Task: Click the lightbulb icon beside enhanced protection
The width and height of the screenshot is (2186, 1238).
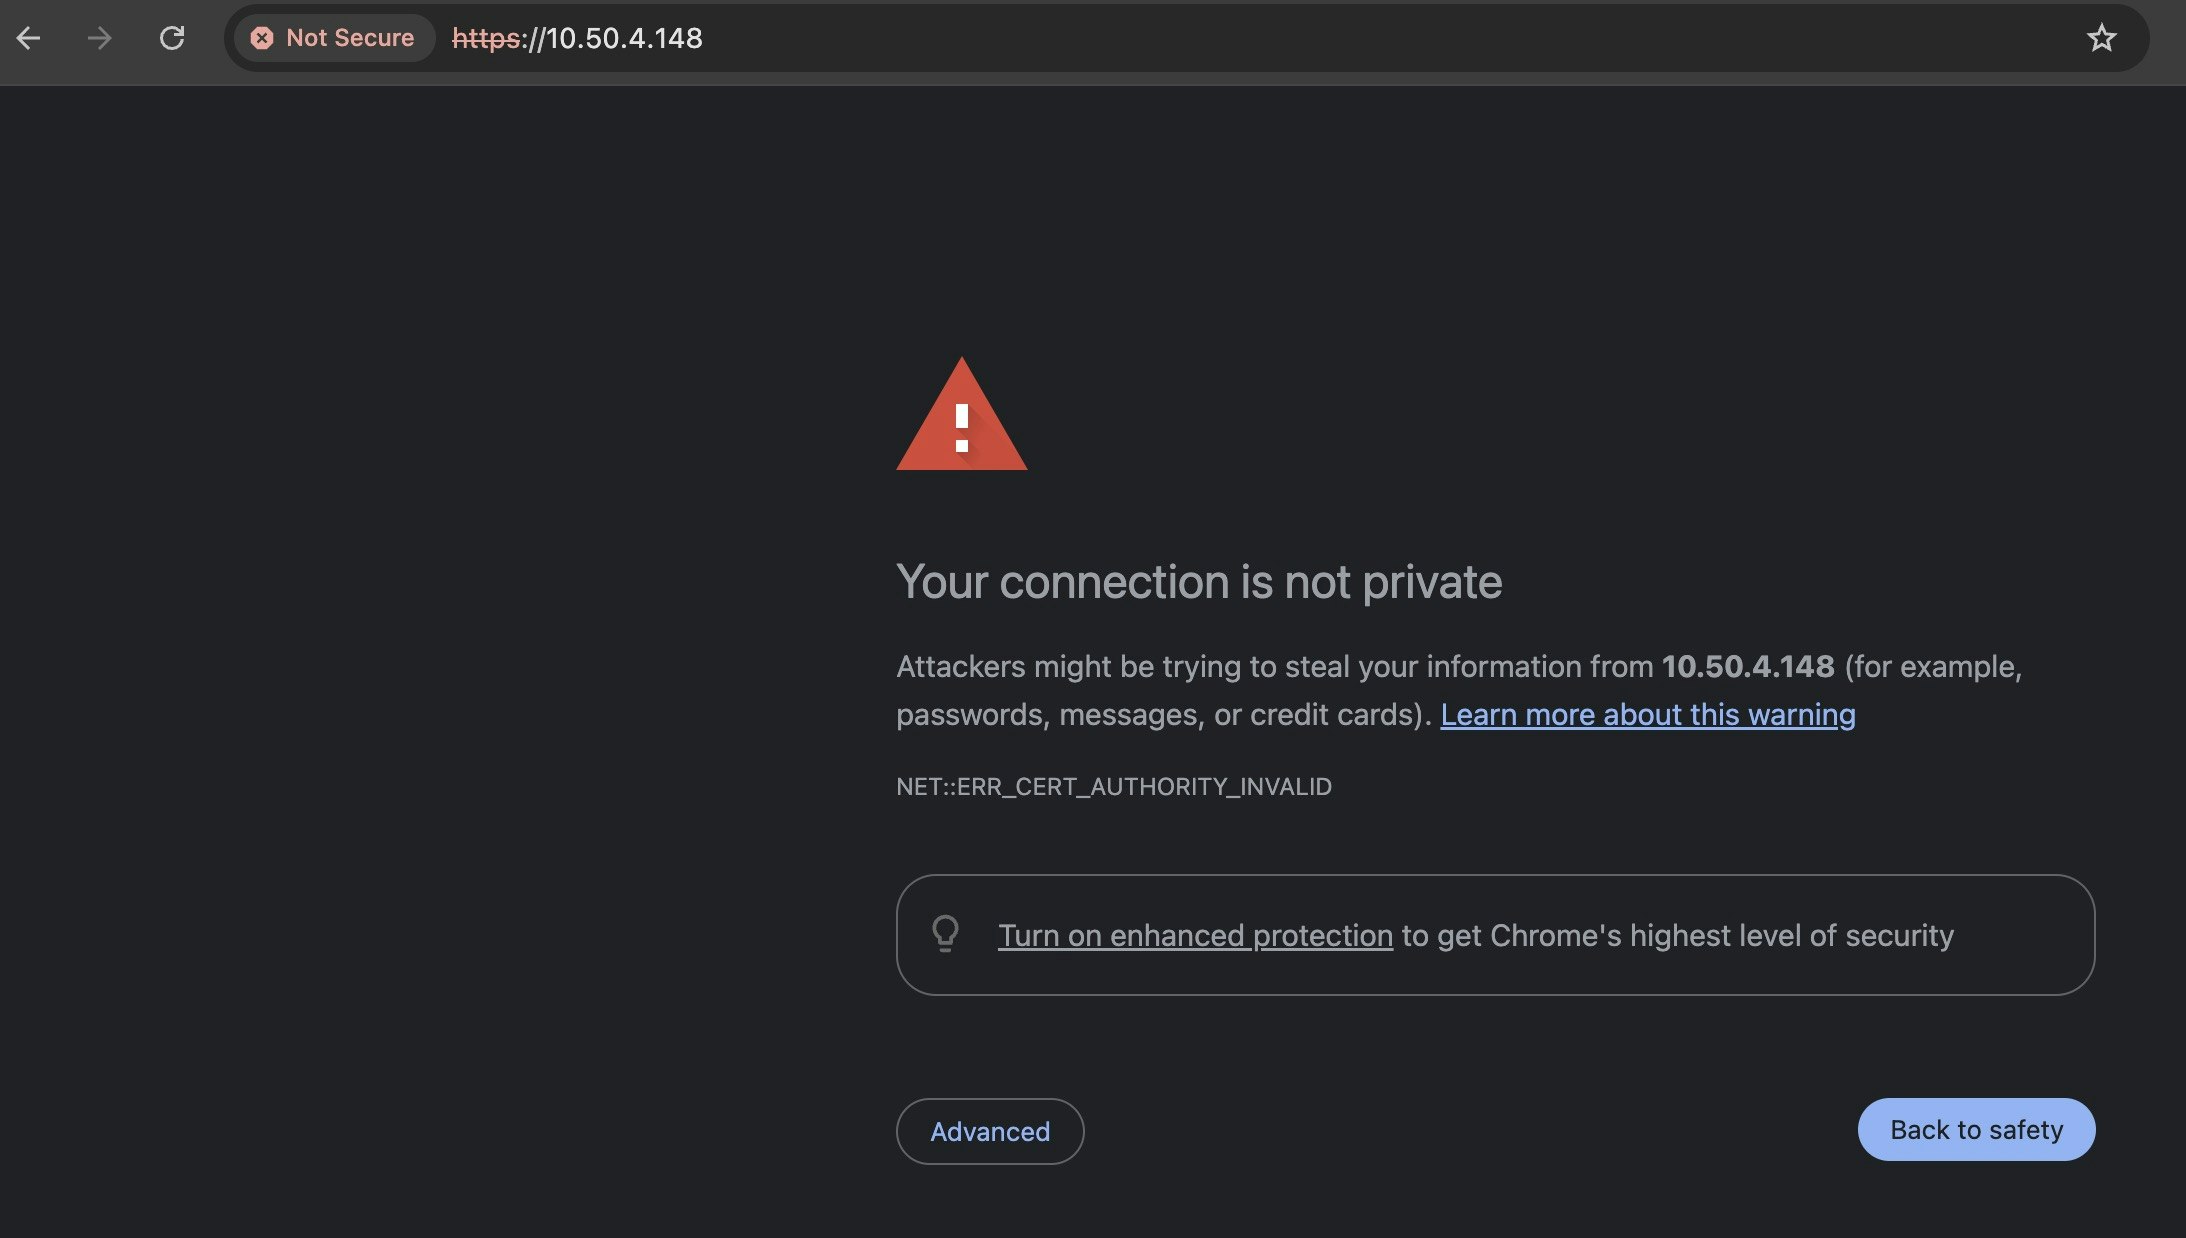Action: pos(945,935)
